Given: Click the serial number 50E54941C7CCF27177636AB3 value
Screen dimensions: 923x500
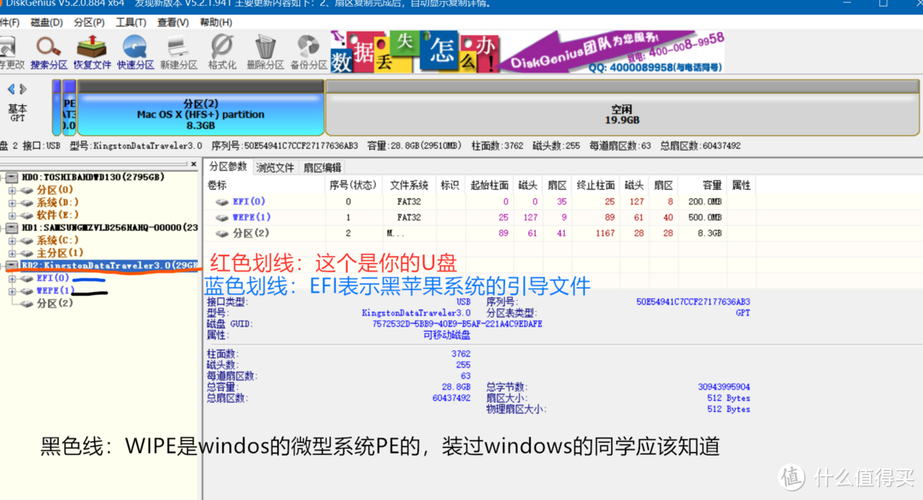Looking at the screenshot, I should coord(693,302).
